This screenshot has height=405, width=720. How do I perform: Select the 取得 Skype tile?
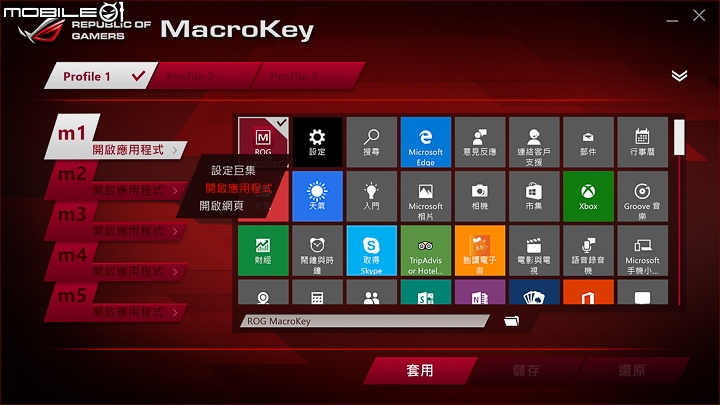tap(371, 250)
